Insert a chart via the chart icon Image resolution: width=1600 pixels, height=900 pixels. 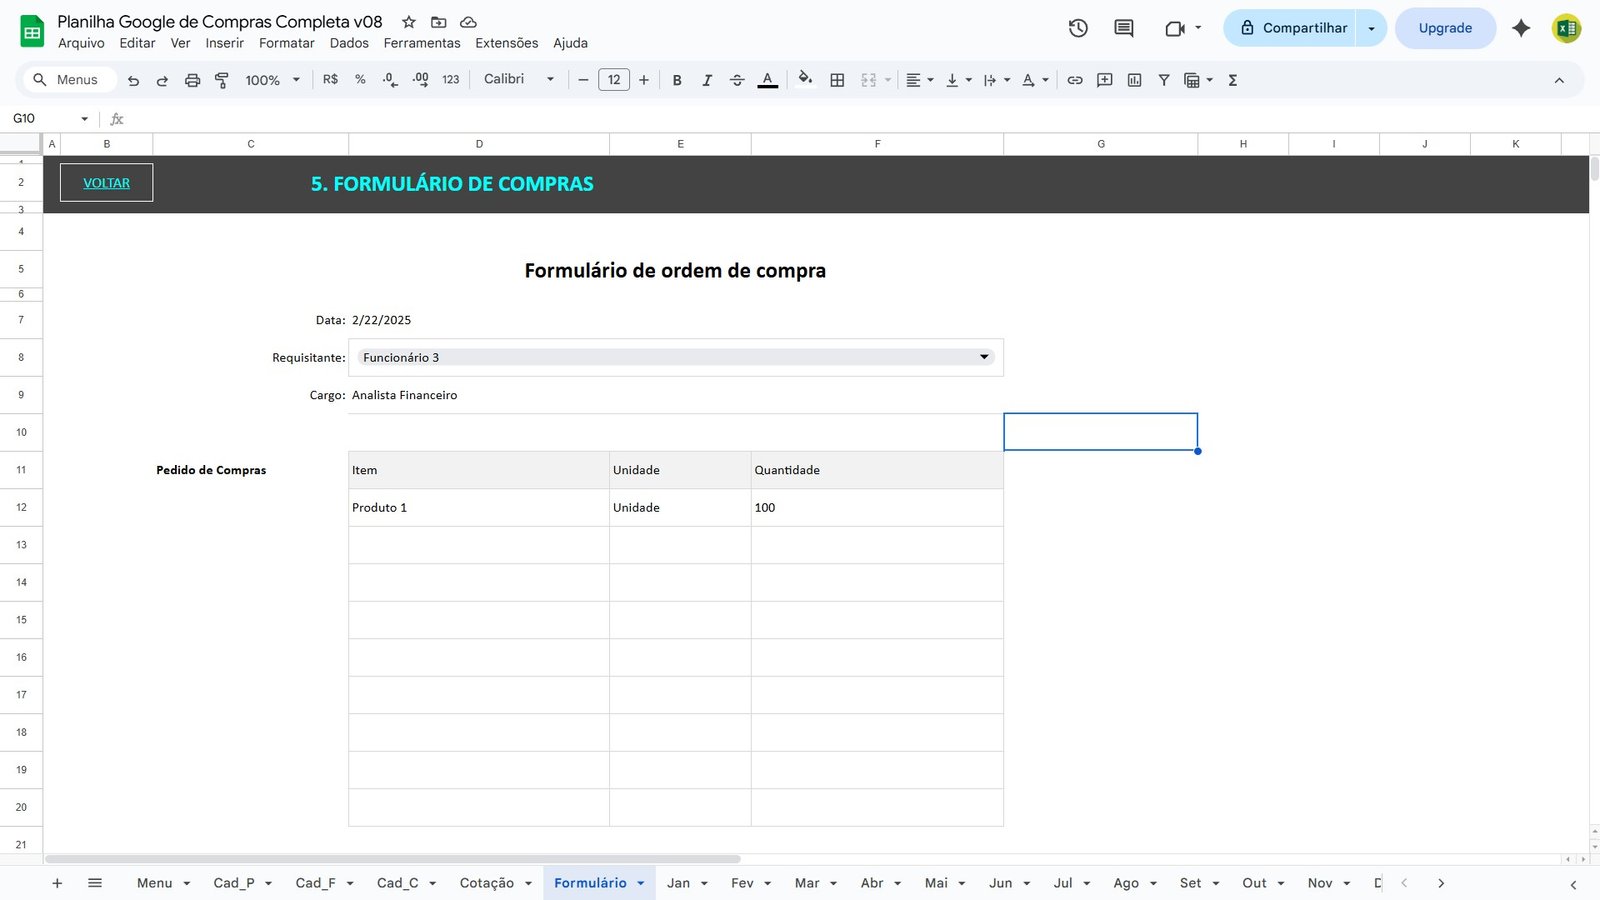(x=1134, y=79)
